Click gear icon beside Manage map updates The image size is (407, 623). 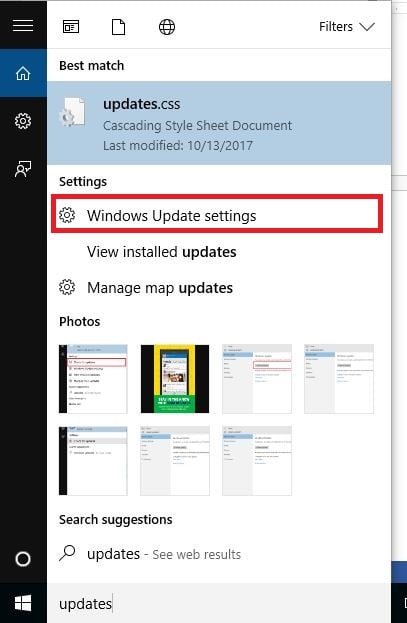(x=67, y=287)
